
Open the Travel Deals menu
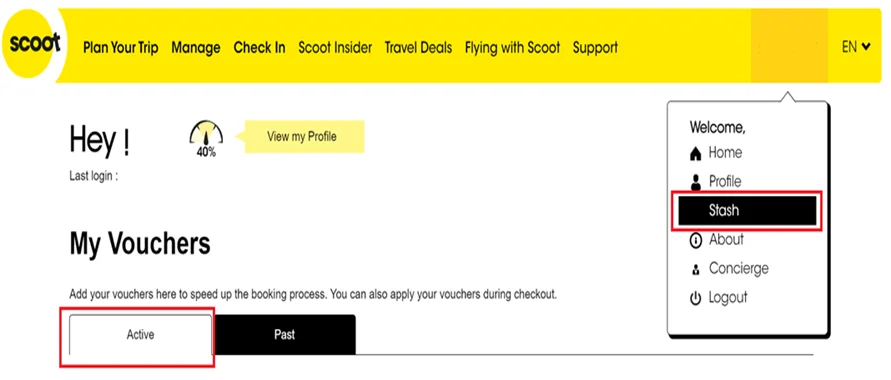click(x=418, y=48)
